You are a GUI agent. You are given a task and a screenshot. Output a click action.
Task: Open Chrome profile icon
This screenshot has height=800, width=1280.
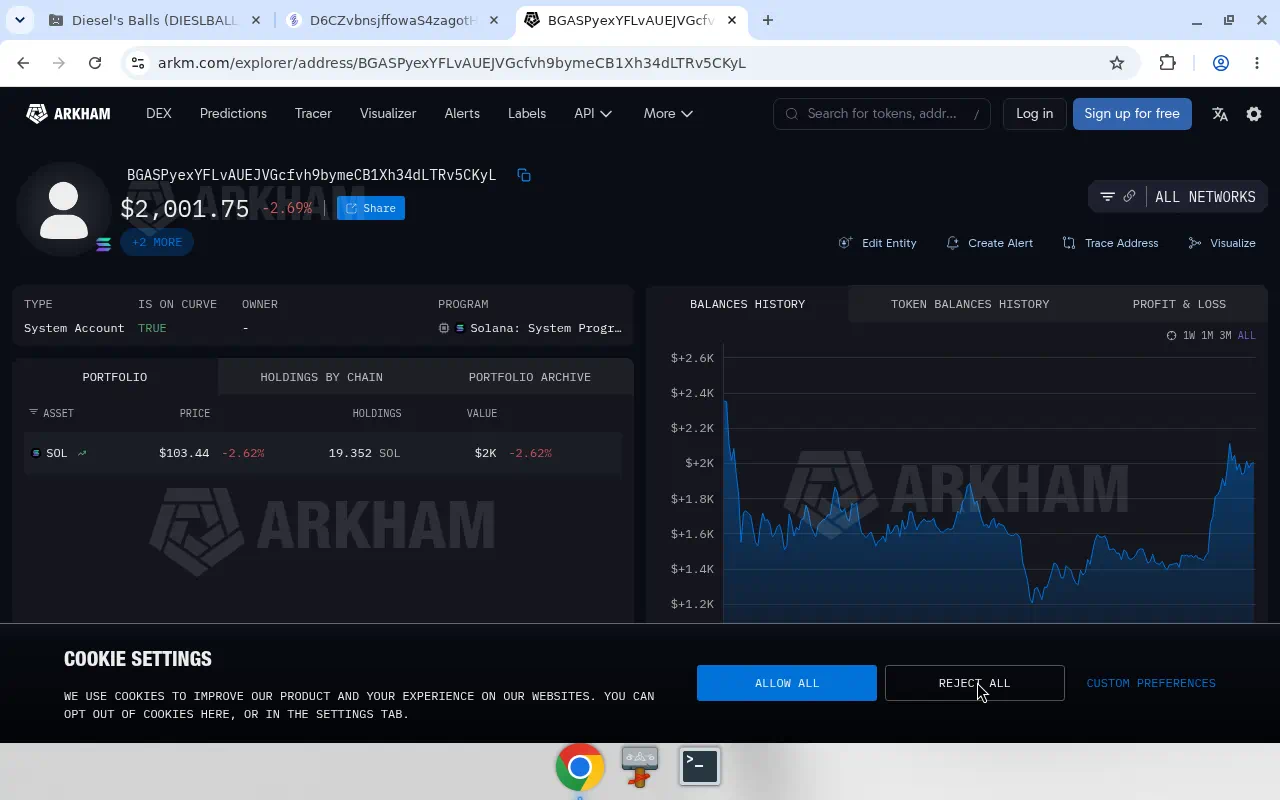coord(1221,63)
